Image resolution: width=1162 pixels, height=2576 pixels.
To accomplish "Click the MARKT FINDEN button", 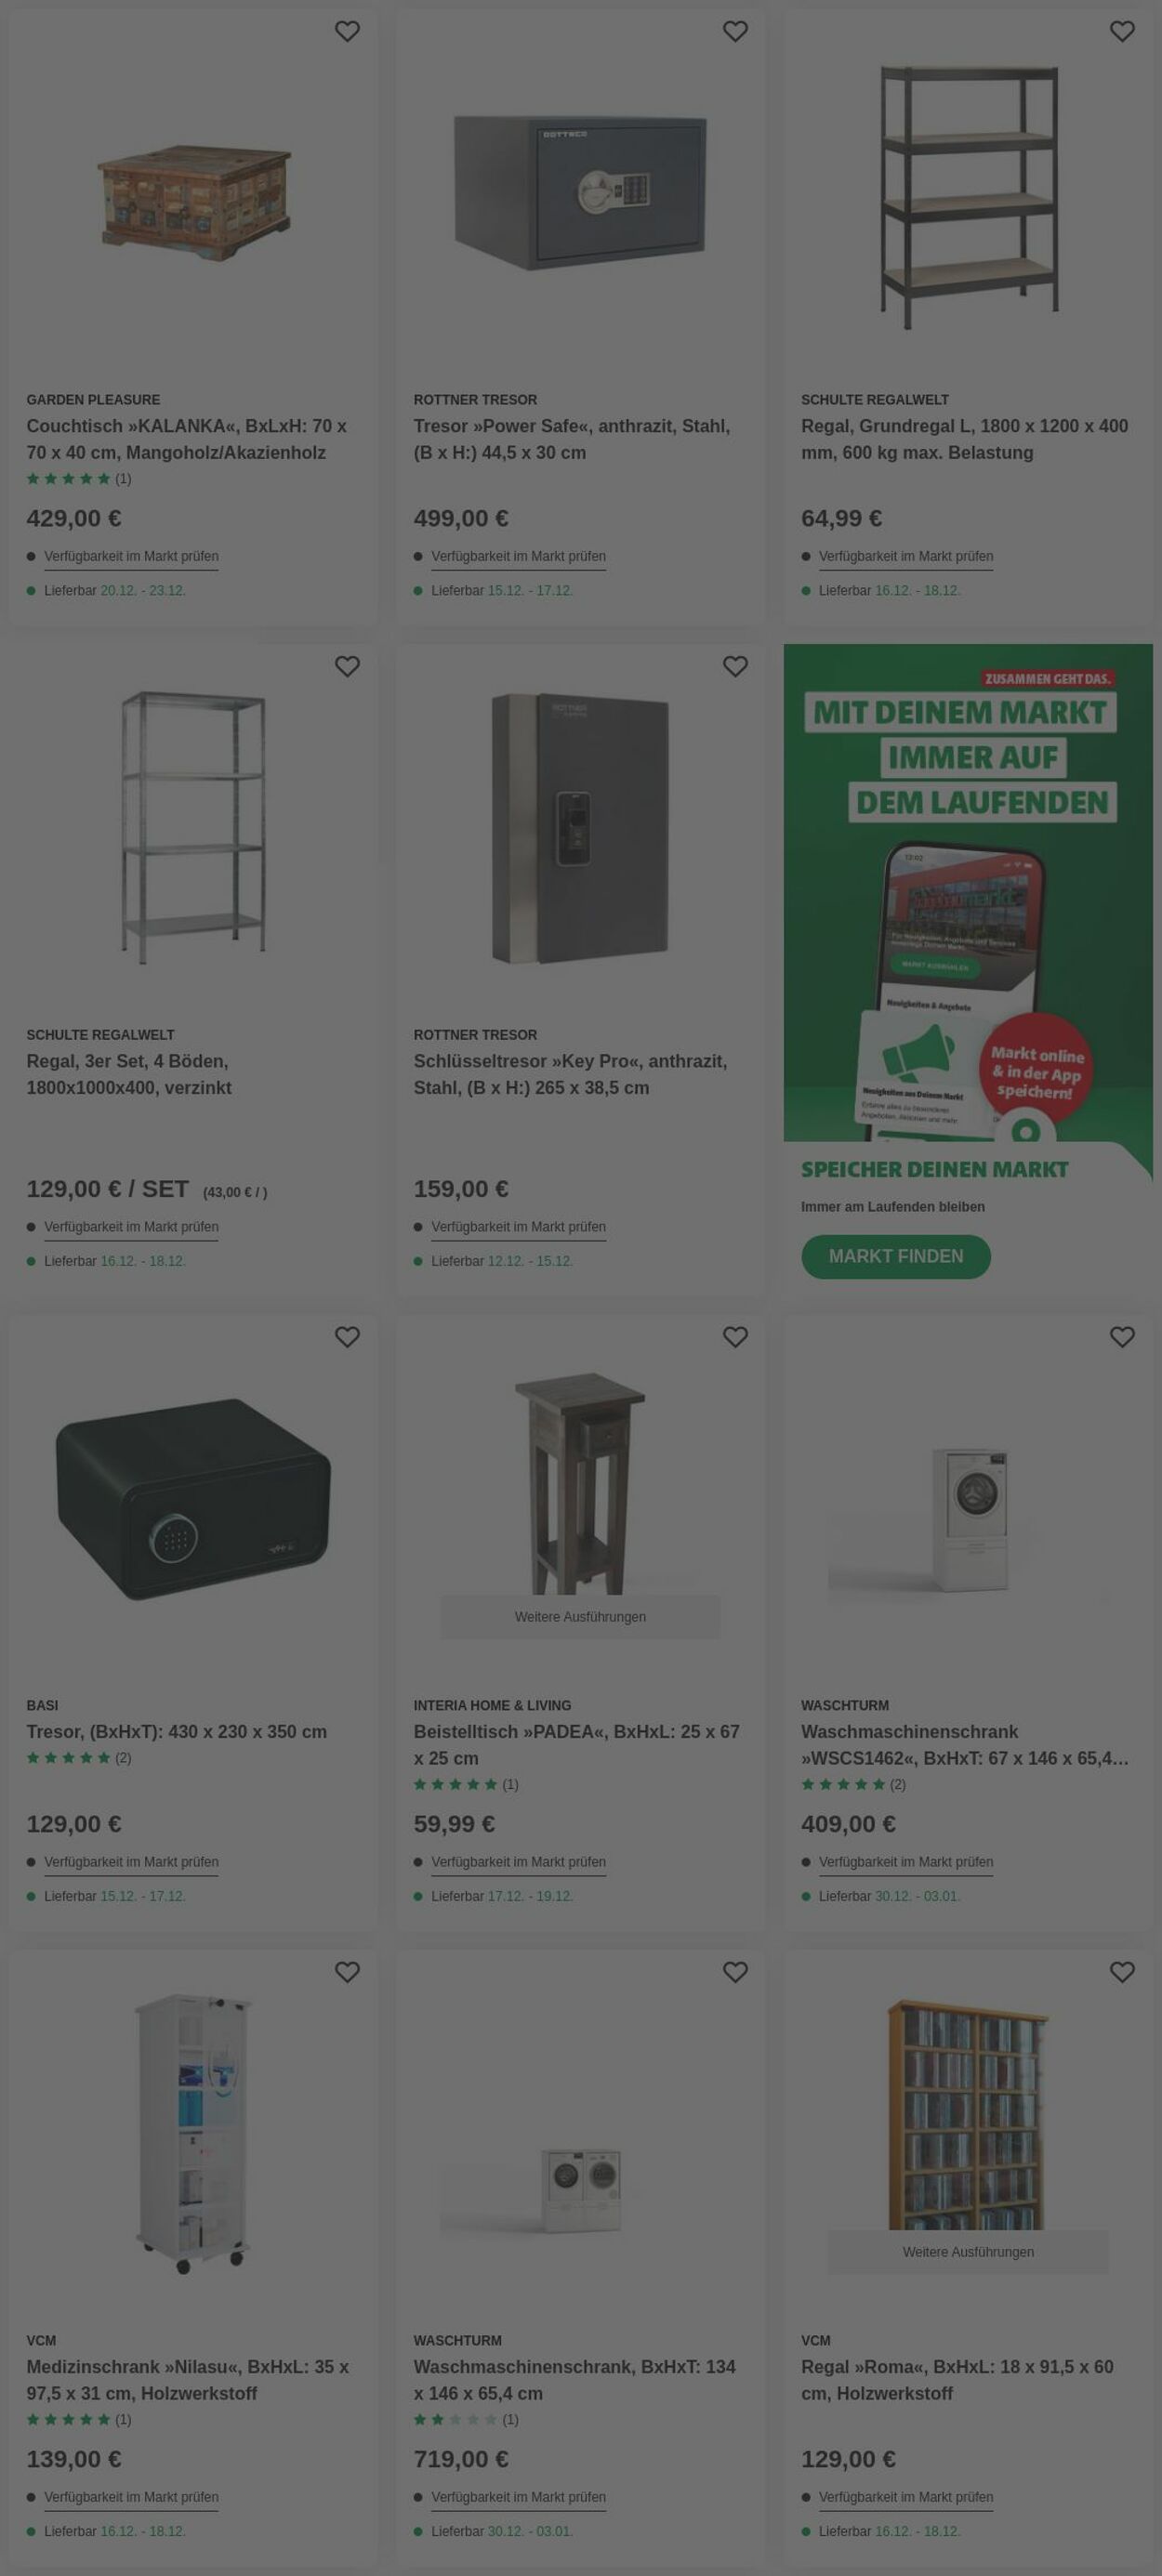I will pos(896,1256).
